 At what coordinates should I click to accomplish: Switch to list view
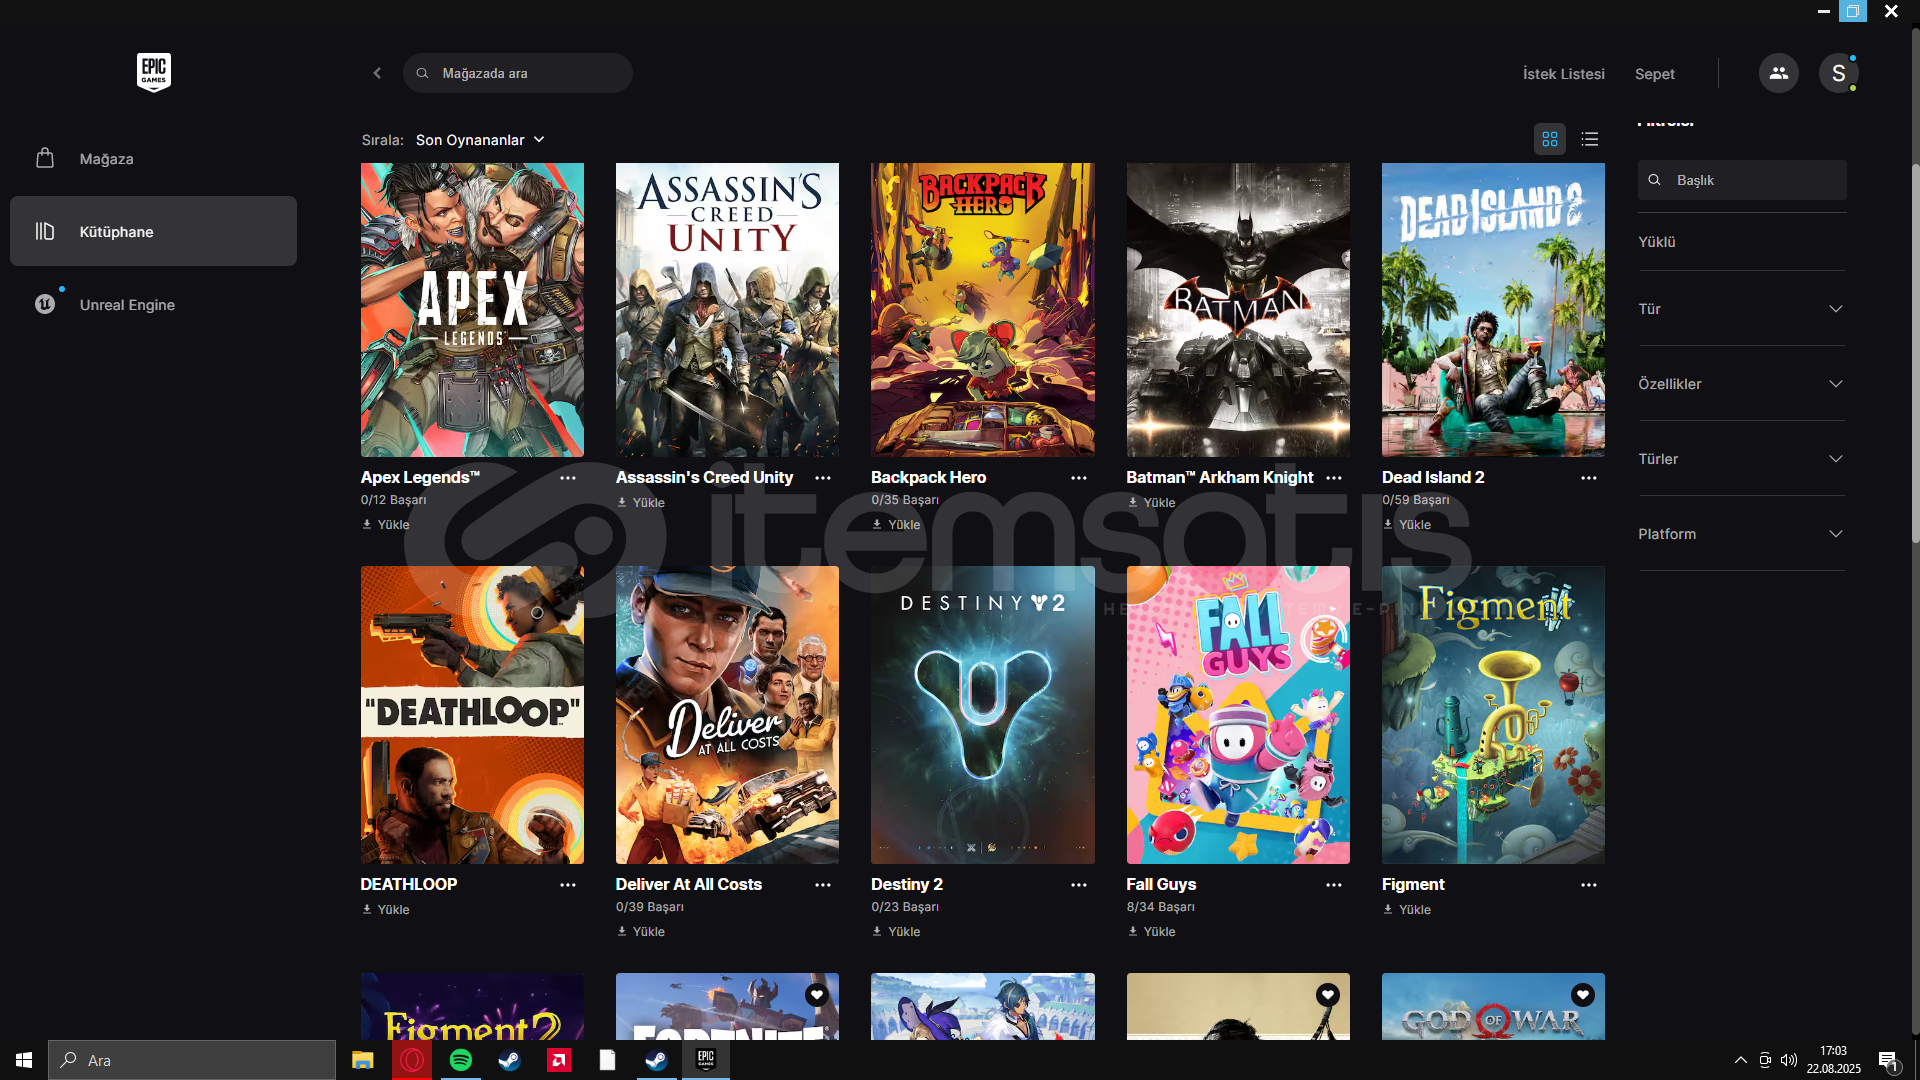[x=1590, y=139]
